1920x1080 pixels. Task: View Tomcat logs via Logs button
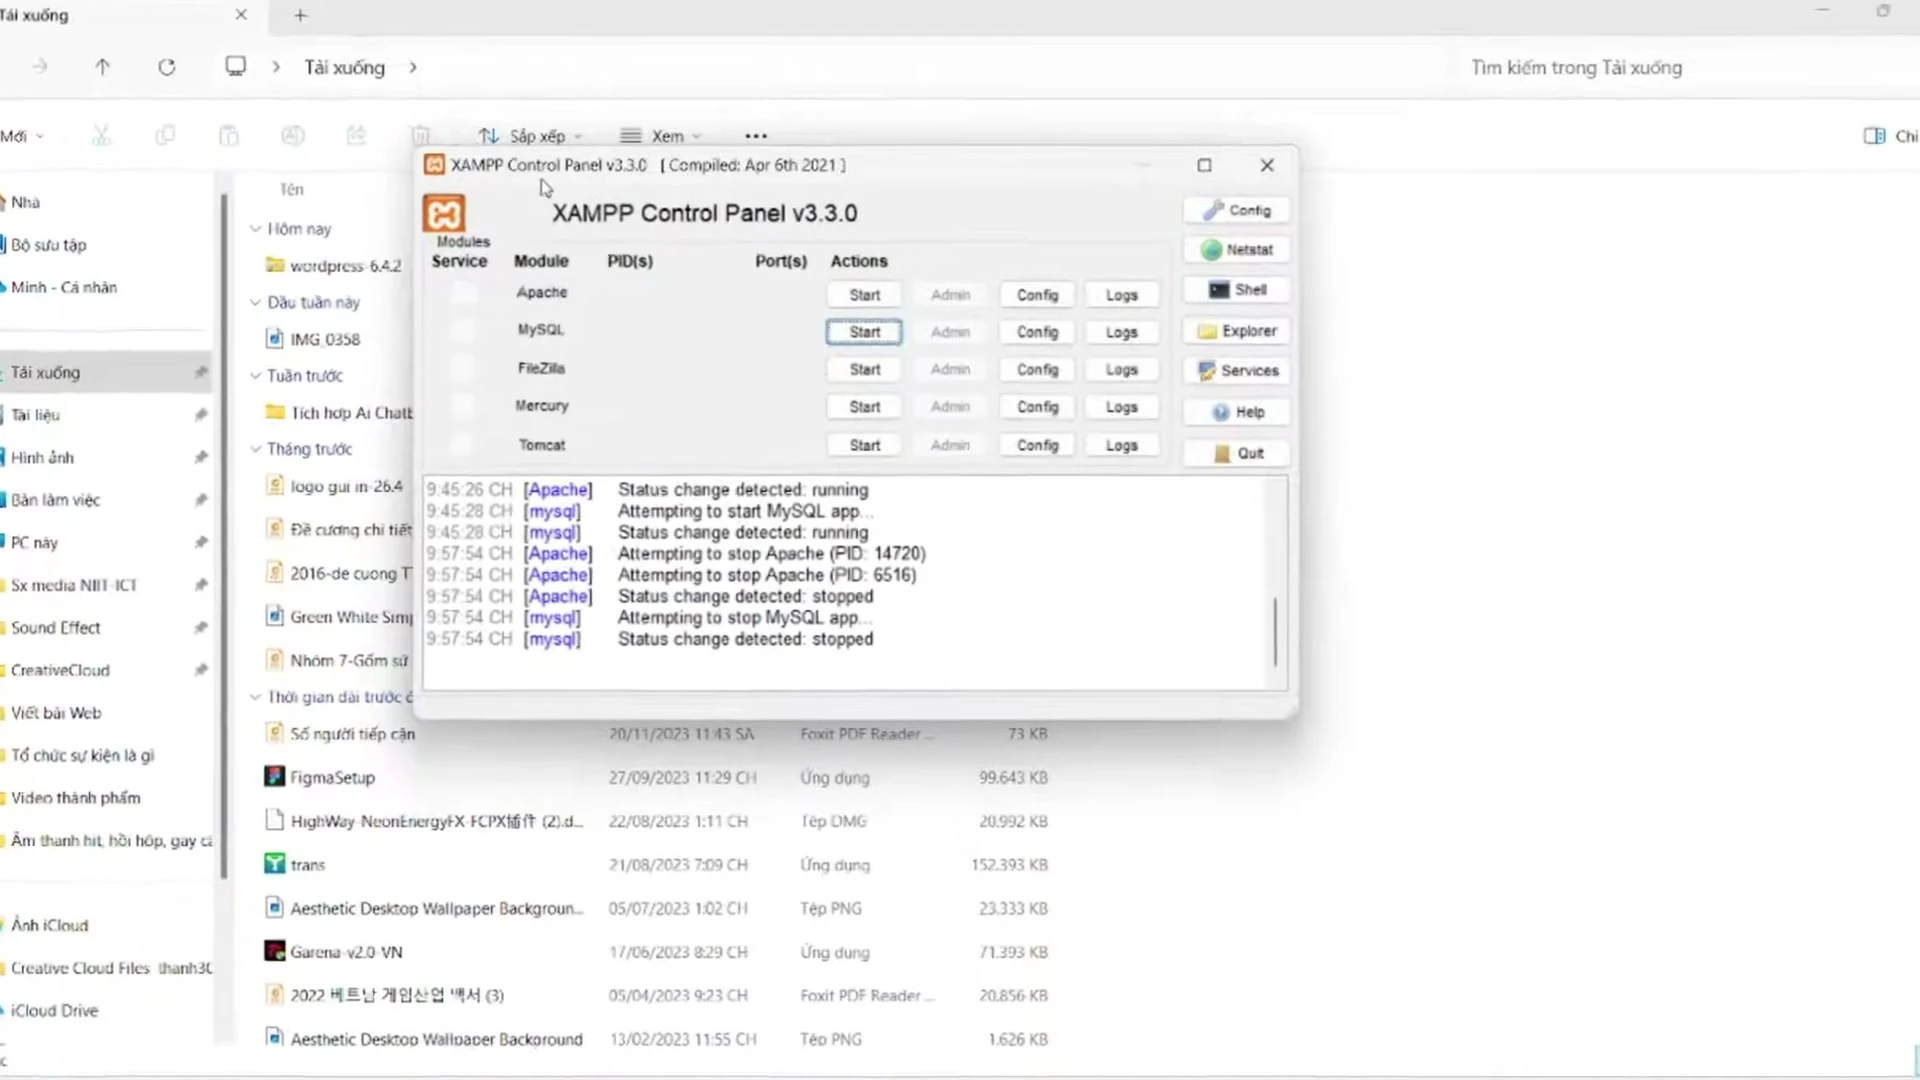tap(1121, 445)
